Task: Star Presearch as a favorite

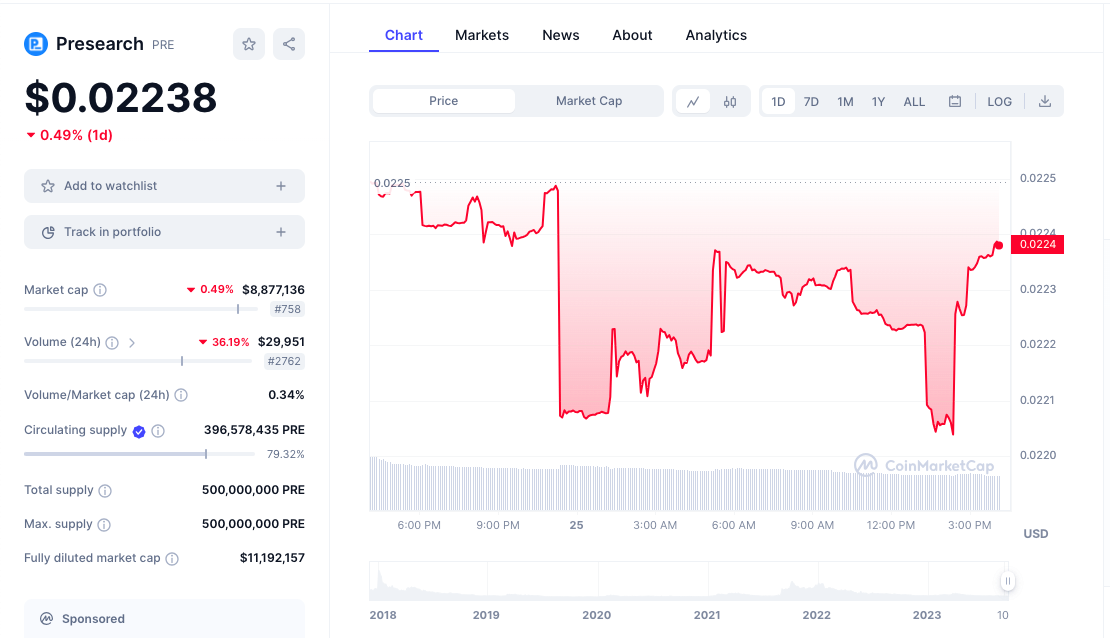Action: click(x=249, y=44)
